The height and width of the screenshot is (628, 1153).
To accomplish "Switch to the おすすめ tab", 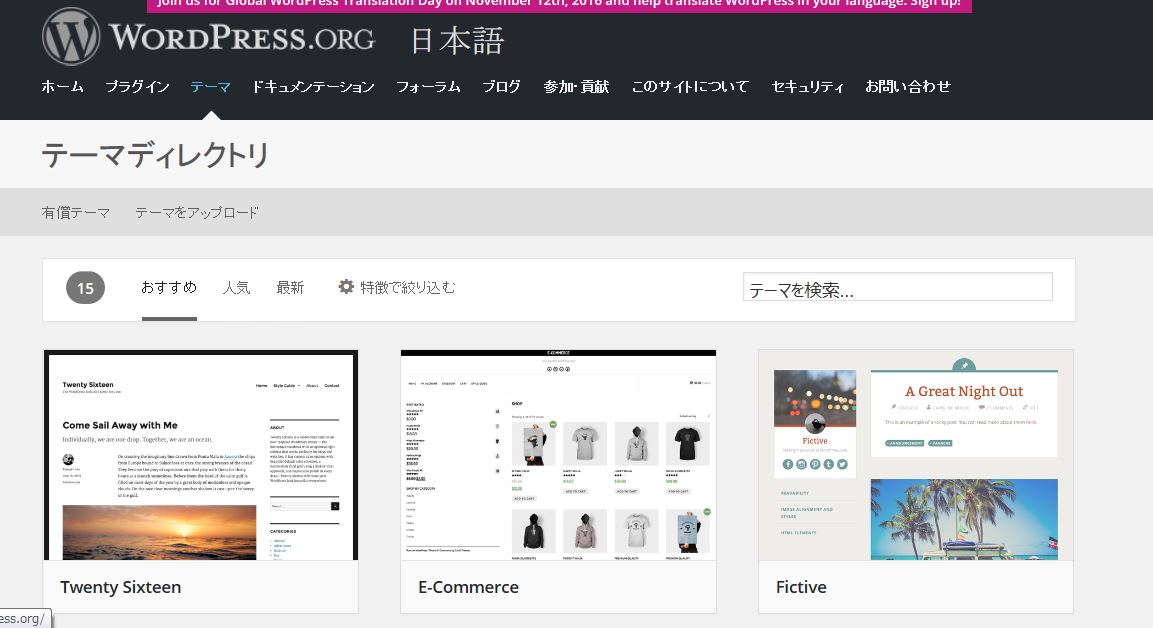I will pos(169,288).
